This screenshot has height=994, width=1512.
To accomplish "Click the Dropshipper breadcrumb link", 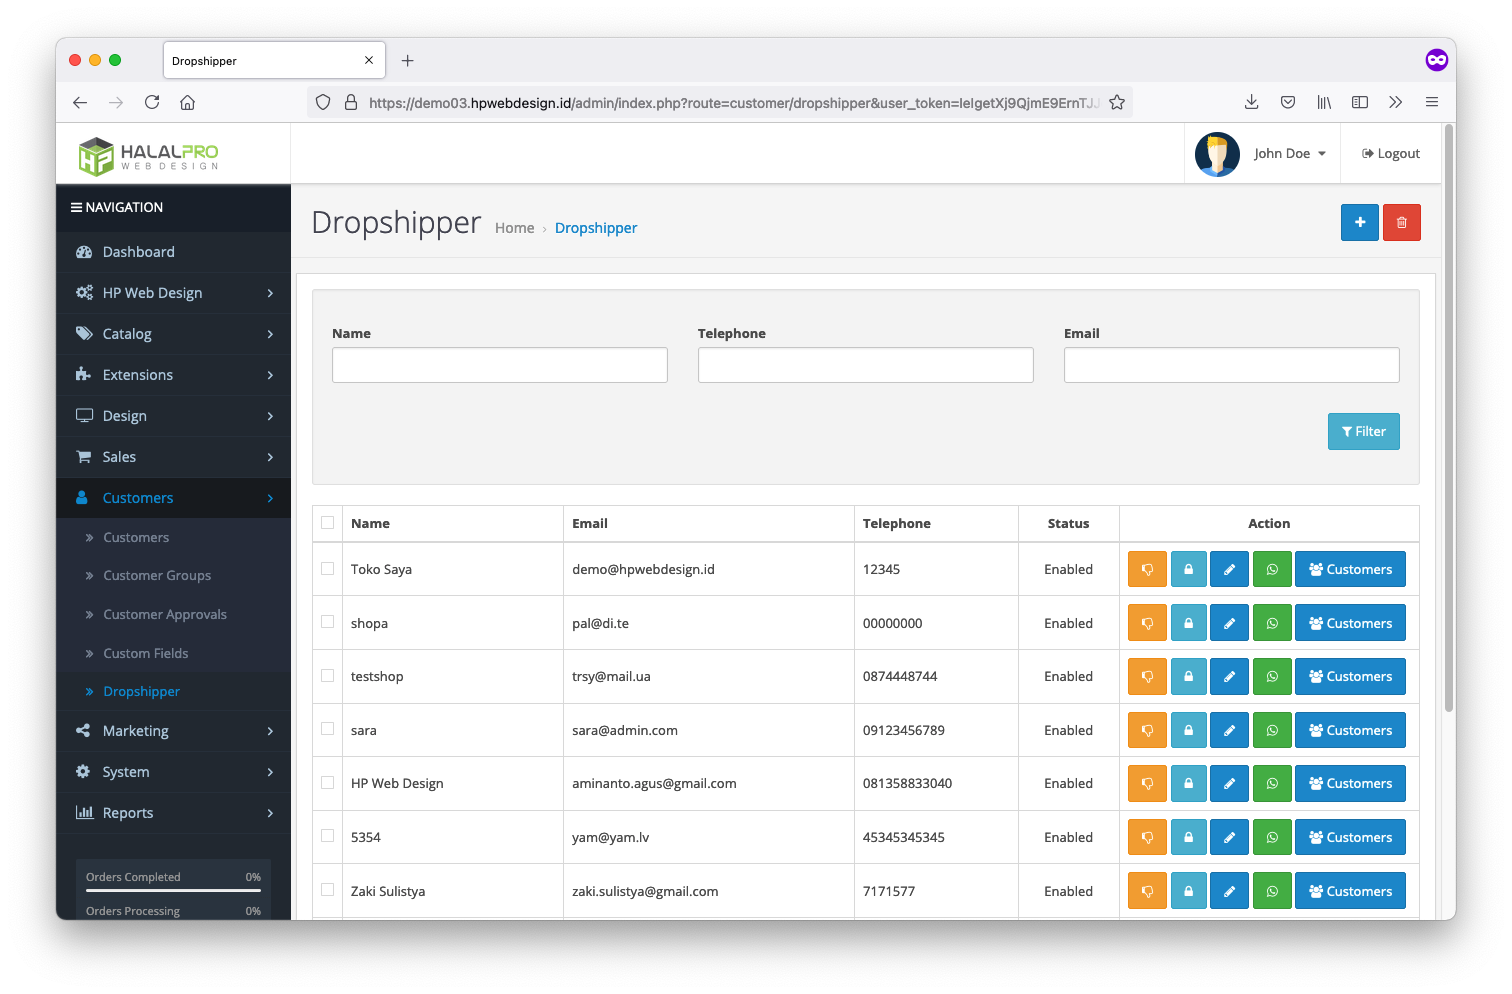I will tap(596, 228).
